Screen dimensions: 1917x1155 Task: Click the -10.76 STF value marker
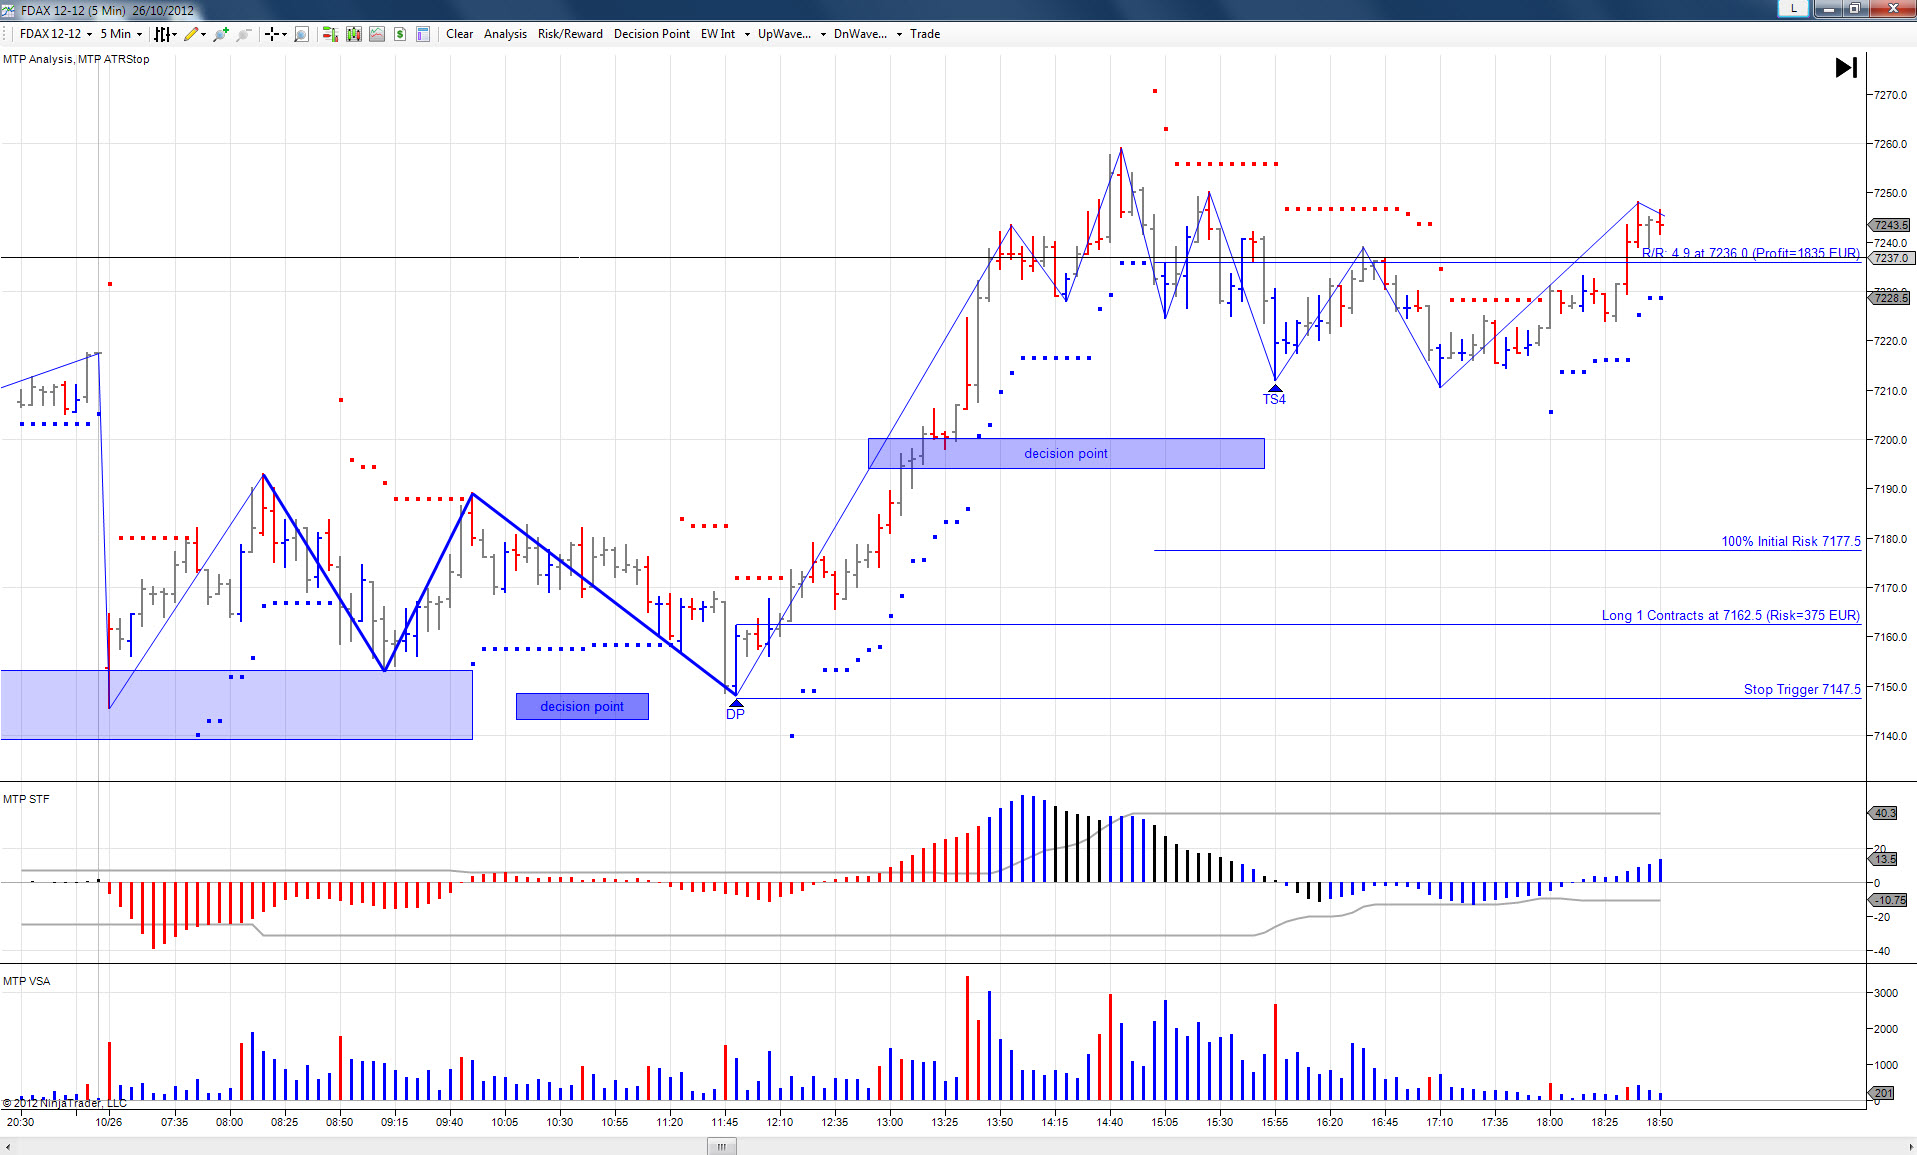(x=1889, y=900)
